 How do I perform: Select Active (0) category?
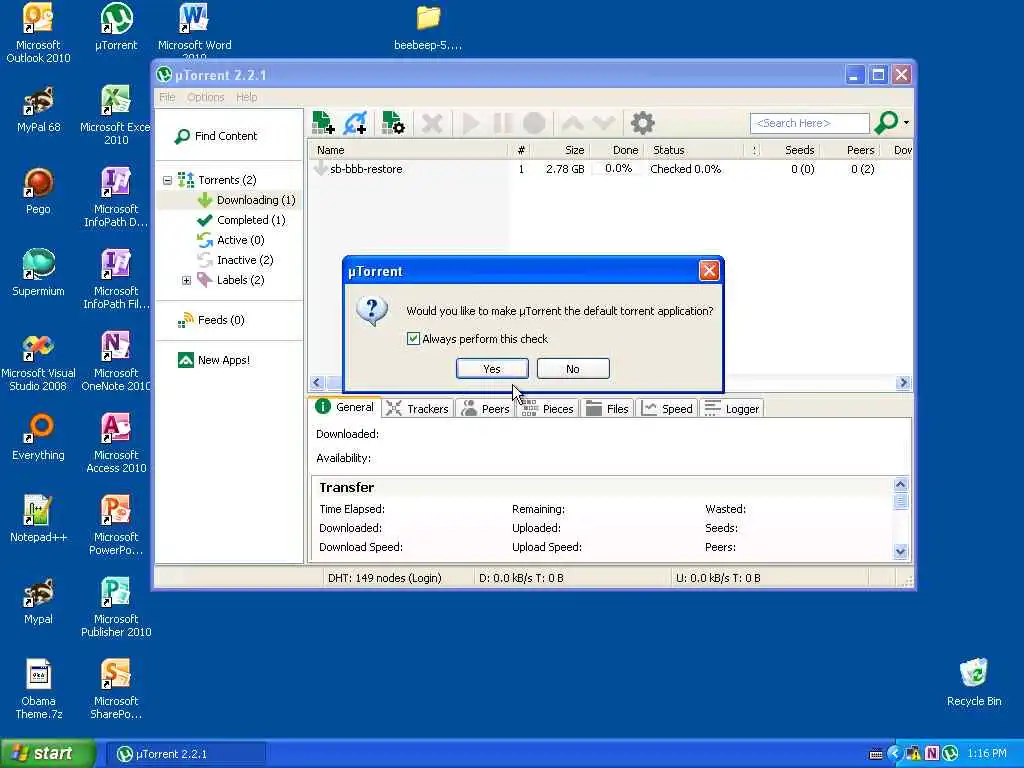pyautogui.click(x=231, y=240)
